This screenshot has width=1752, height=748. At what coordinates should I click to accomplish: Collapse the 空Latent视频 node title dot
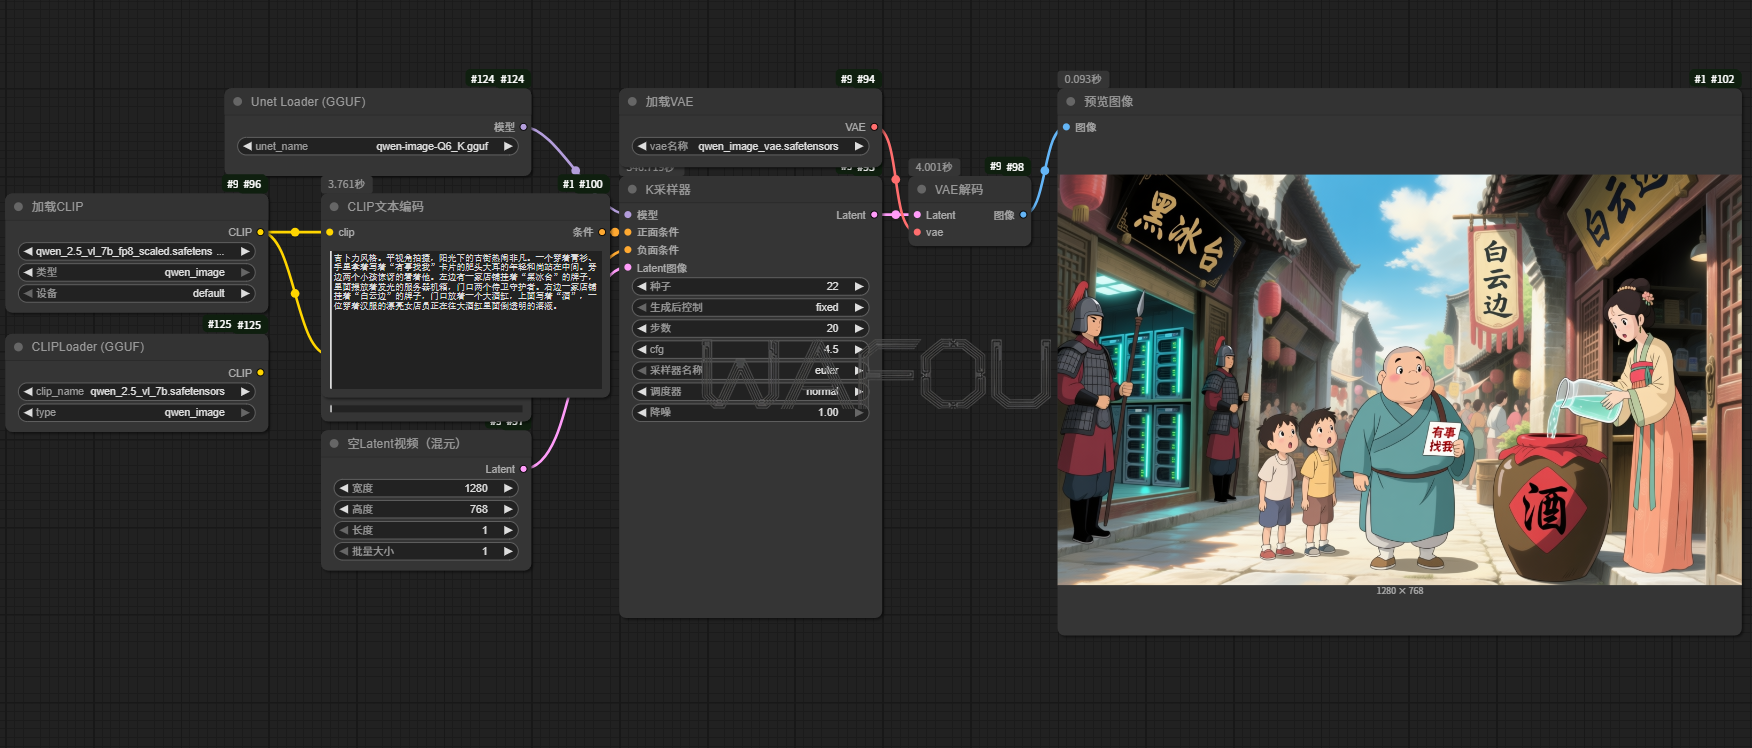coord(334,444)
